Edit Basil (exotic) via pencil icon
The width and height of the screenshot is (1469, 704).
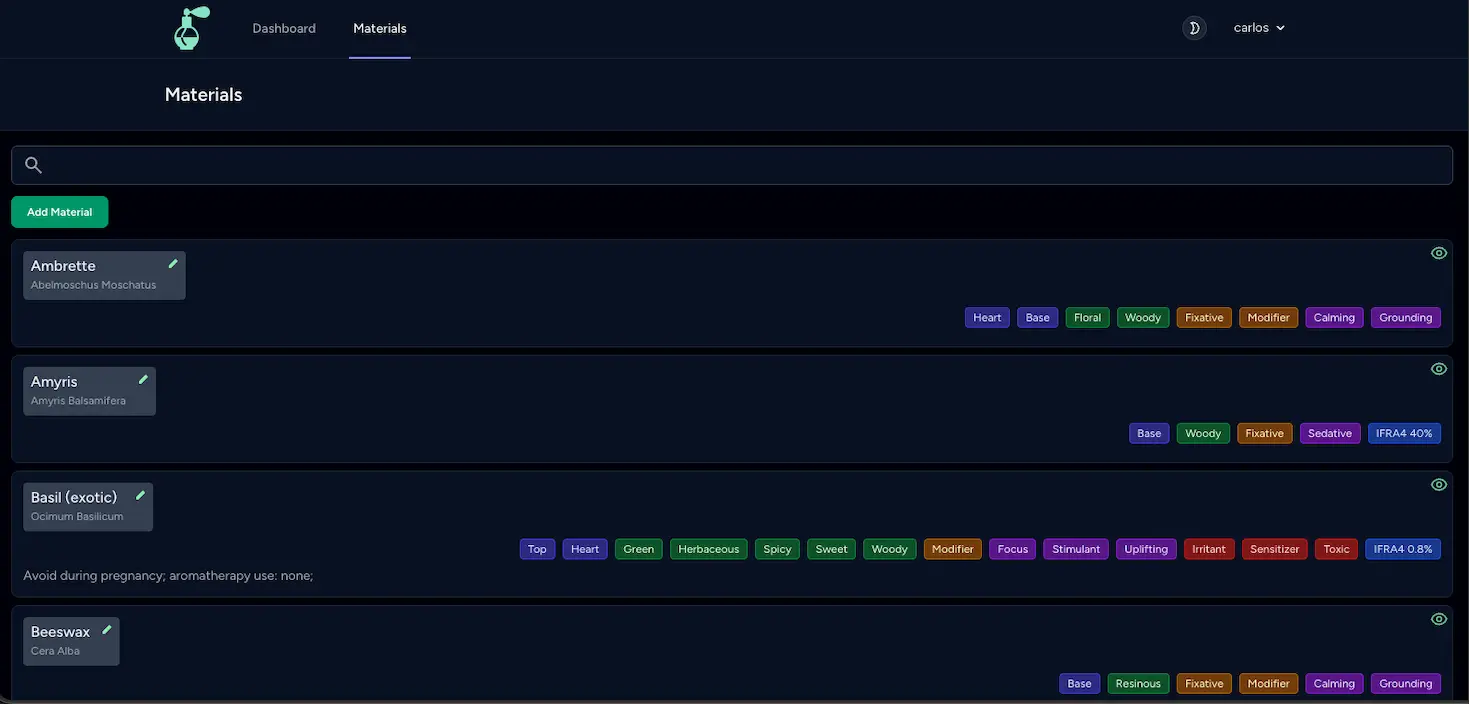coord(140,496)
